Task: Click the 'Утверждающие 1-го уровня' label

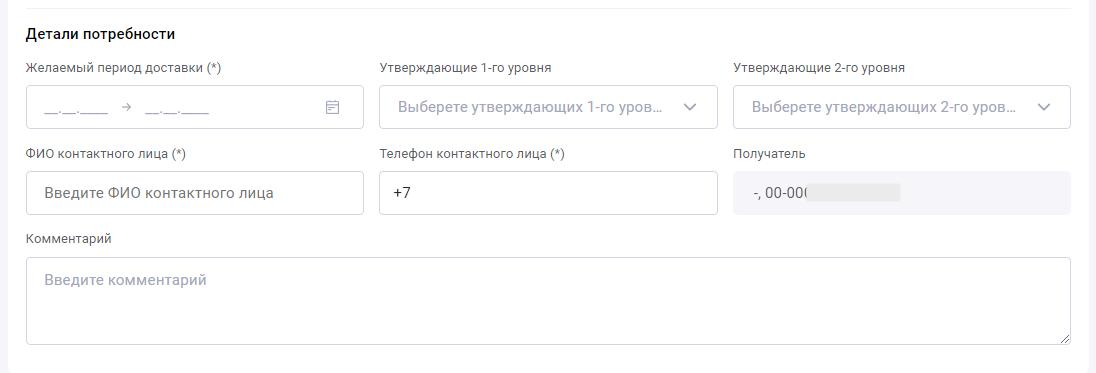Action: pos(466,68)
